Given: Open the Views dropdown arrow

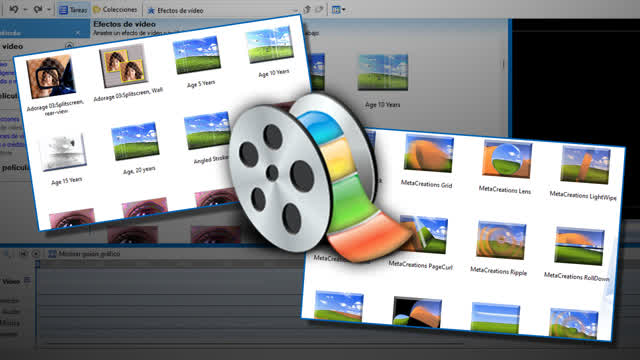Looking at the screenshot, I should (x=344, y=9).
